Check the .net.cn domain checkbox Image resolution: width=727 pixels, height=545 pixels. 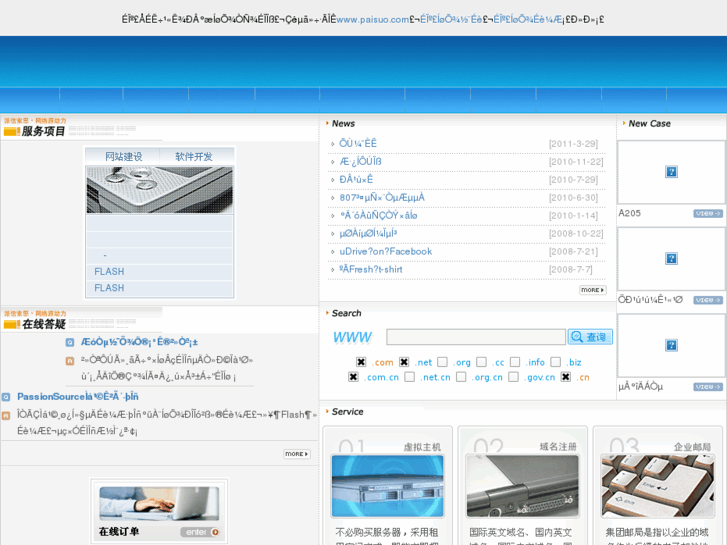409,377
